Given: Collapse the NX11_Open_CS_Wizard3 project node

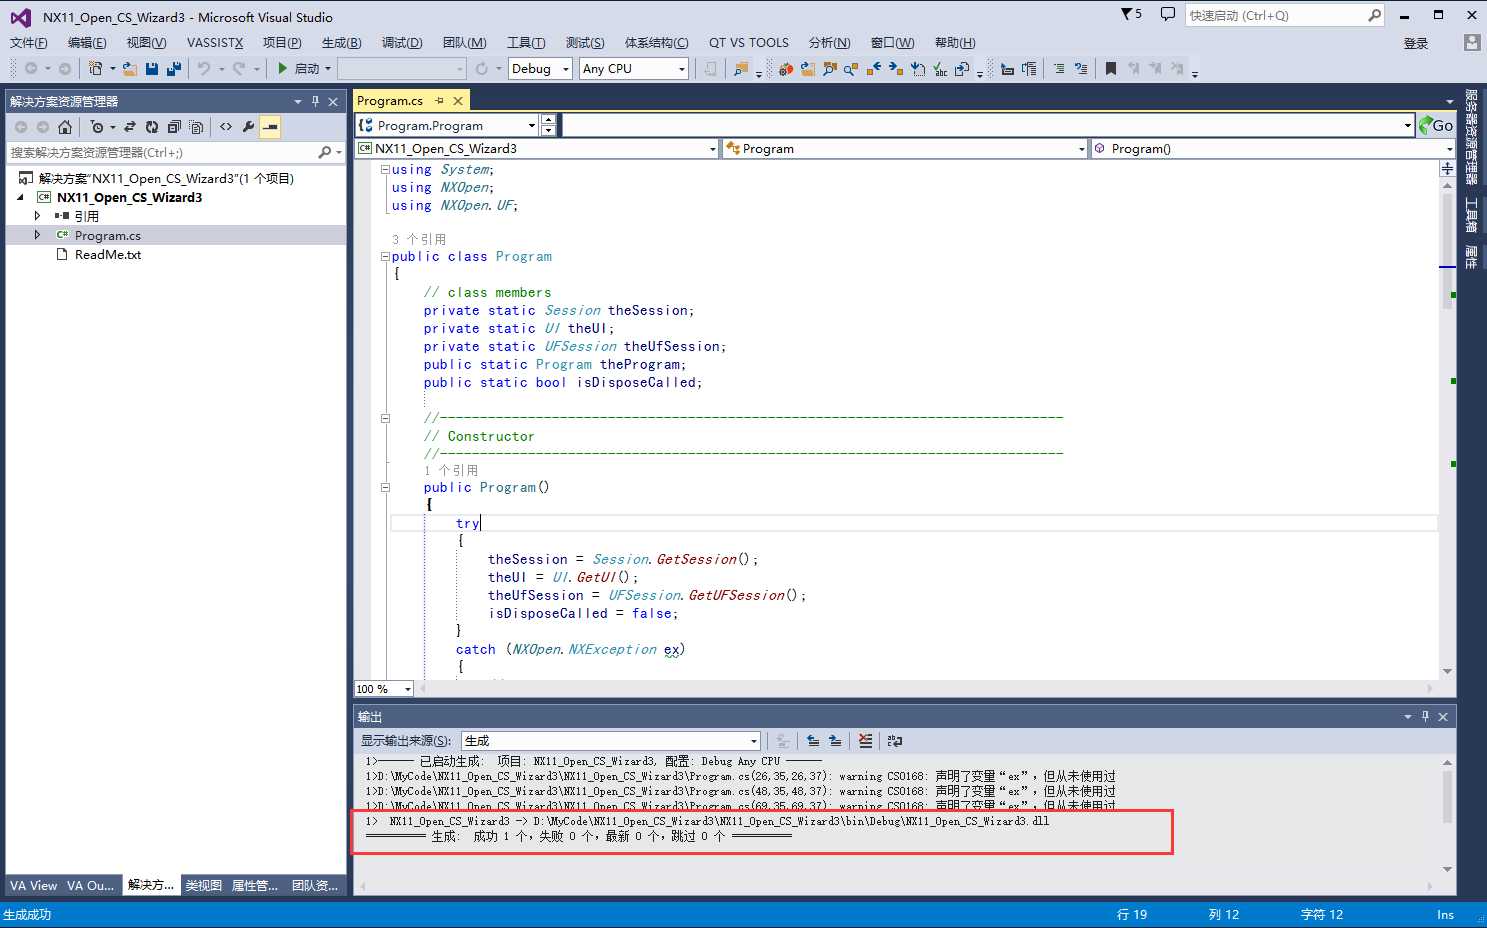Looking at the screenshot, I should [x=20, y=197].
